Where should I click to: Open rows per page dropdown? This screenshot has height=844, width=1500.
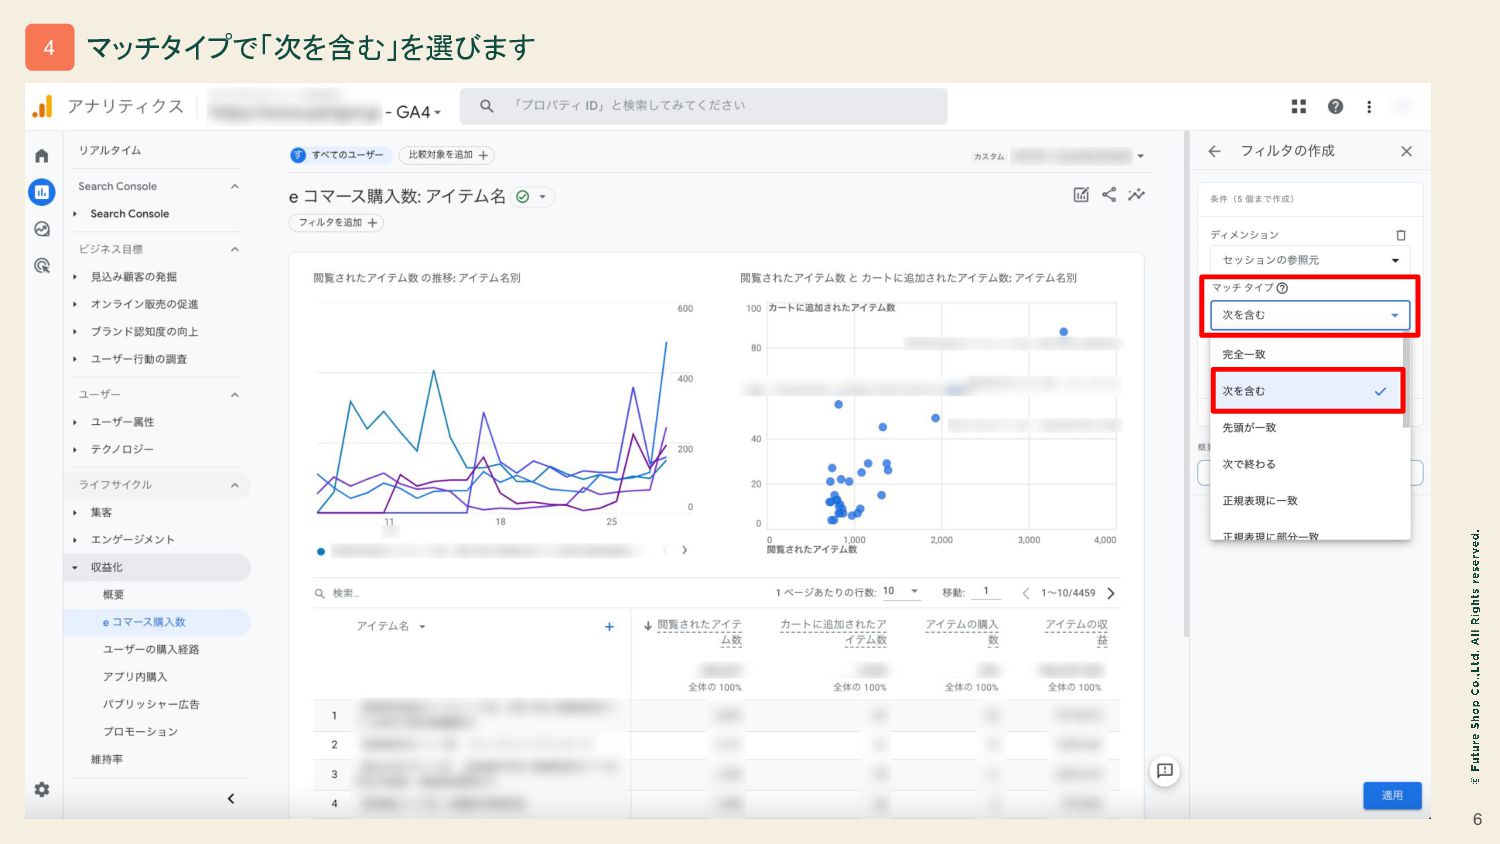[x=900, y=592]
